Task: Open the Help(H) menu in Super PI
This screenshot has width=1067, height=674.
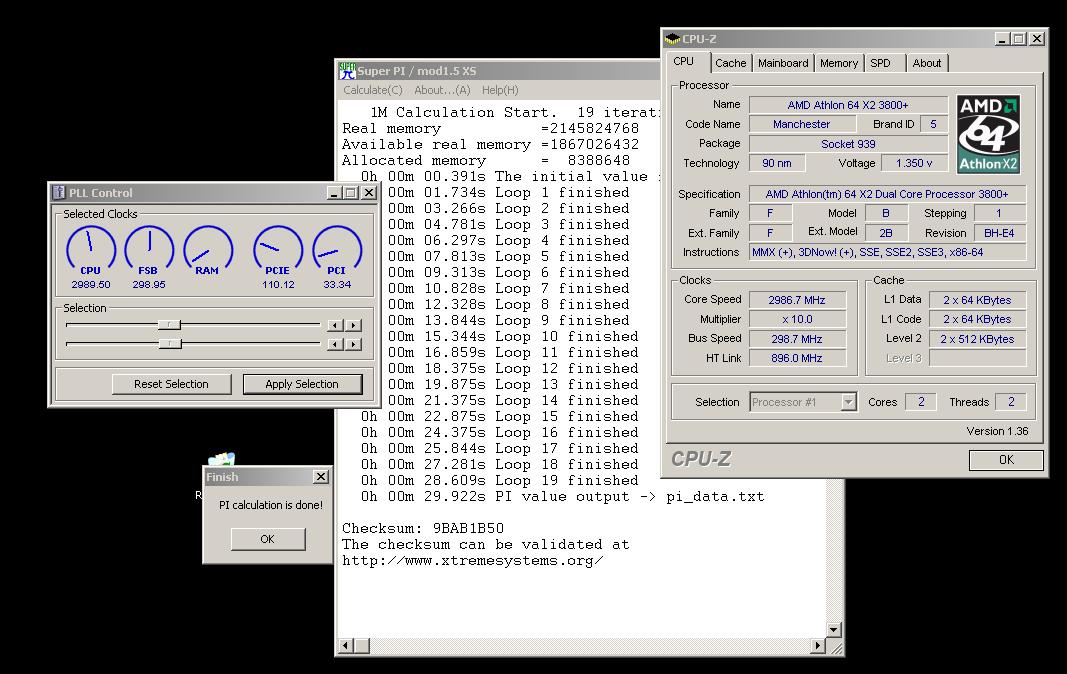Action: pyautogui.click(x=500, y=90)
